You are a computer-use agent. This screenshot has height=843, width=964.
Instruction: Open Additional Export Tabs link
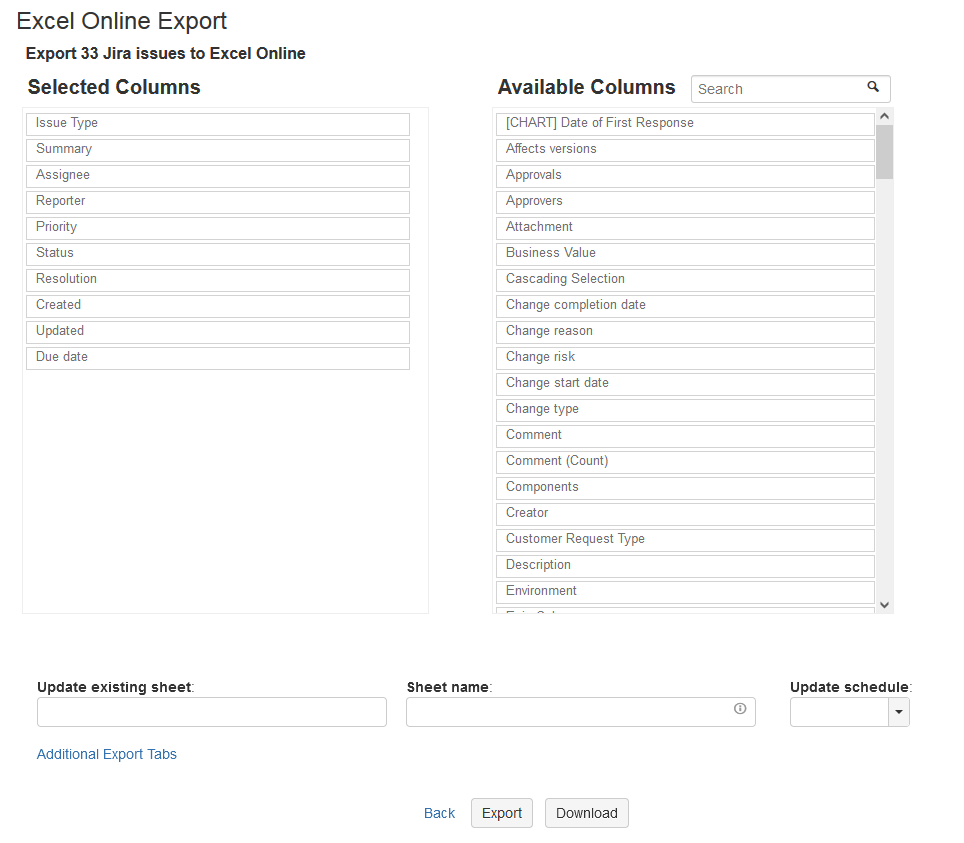(107, 754)
